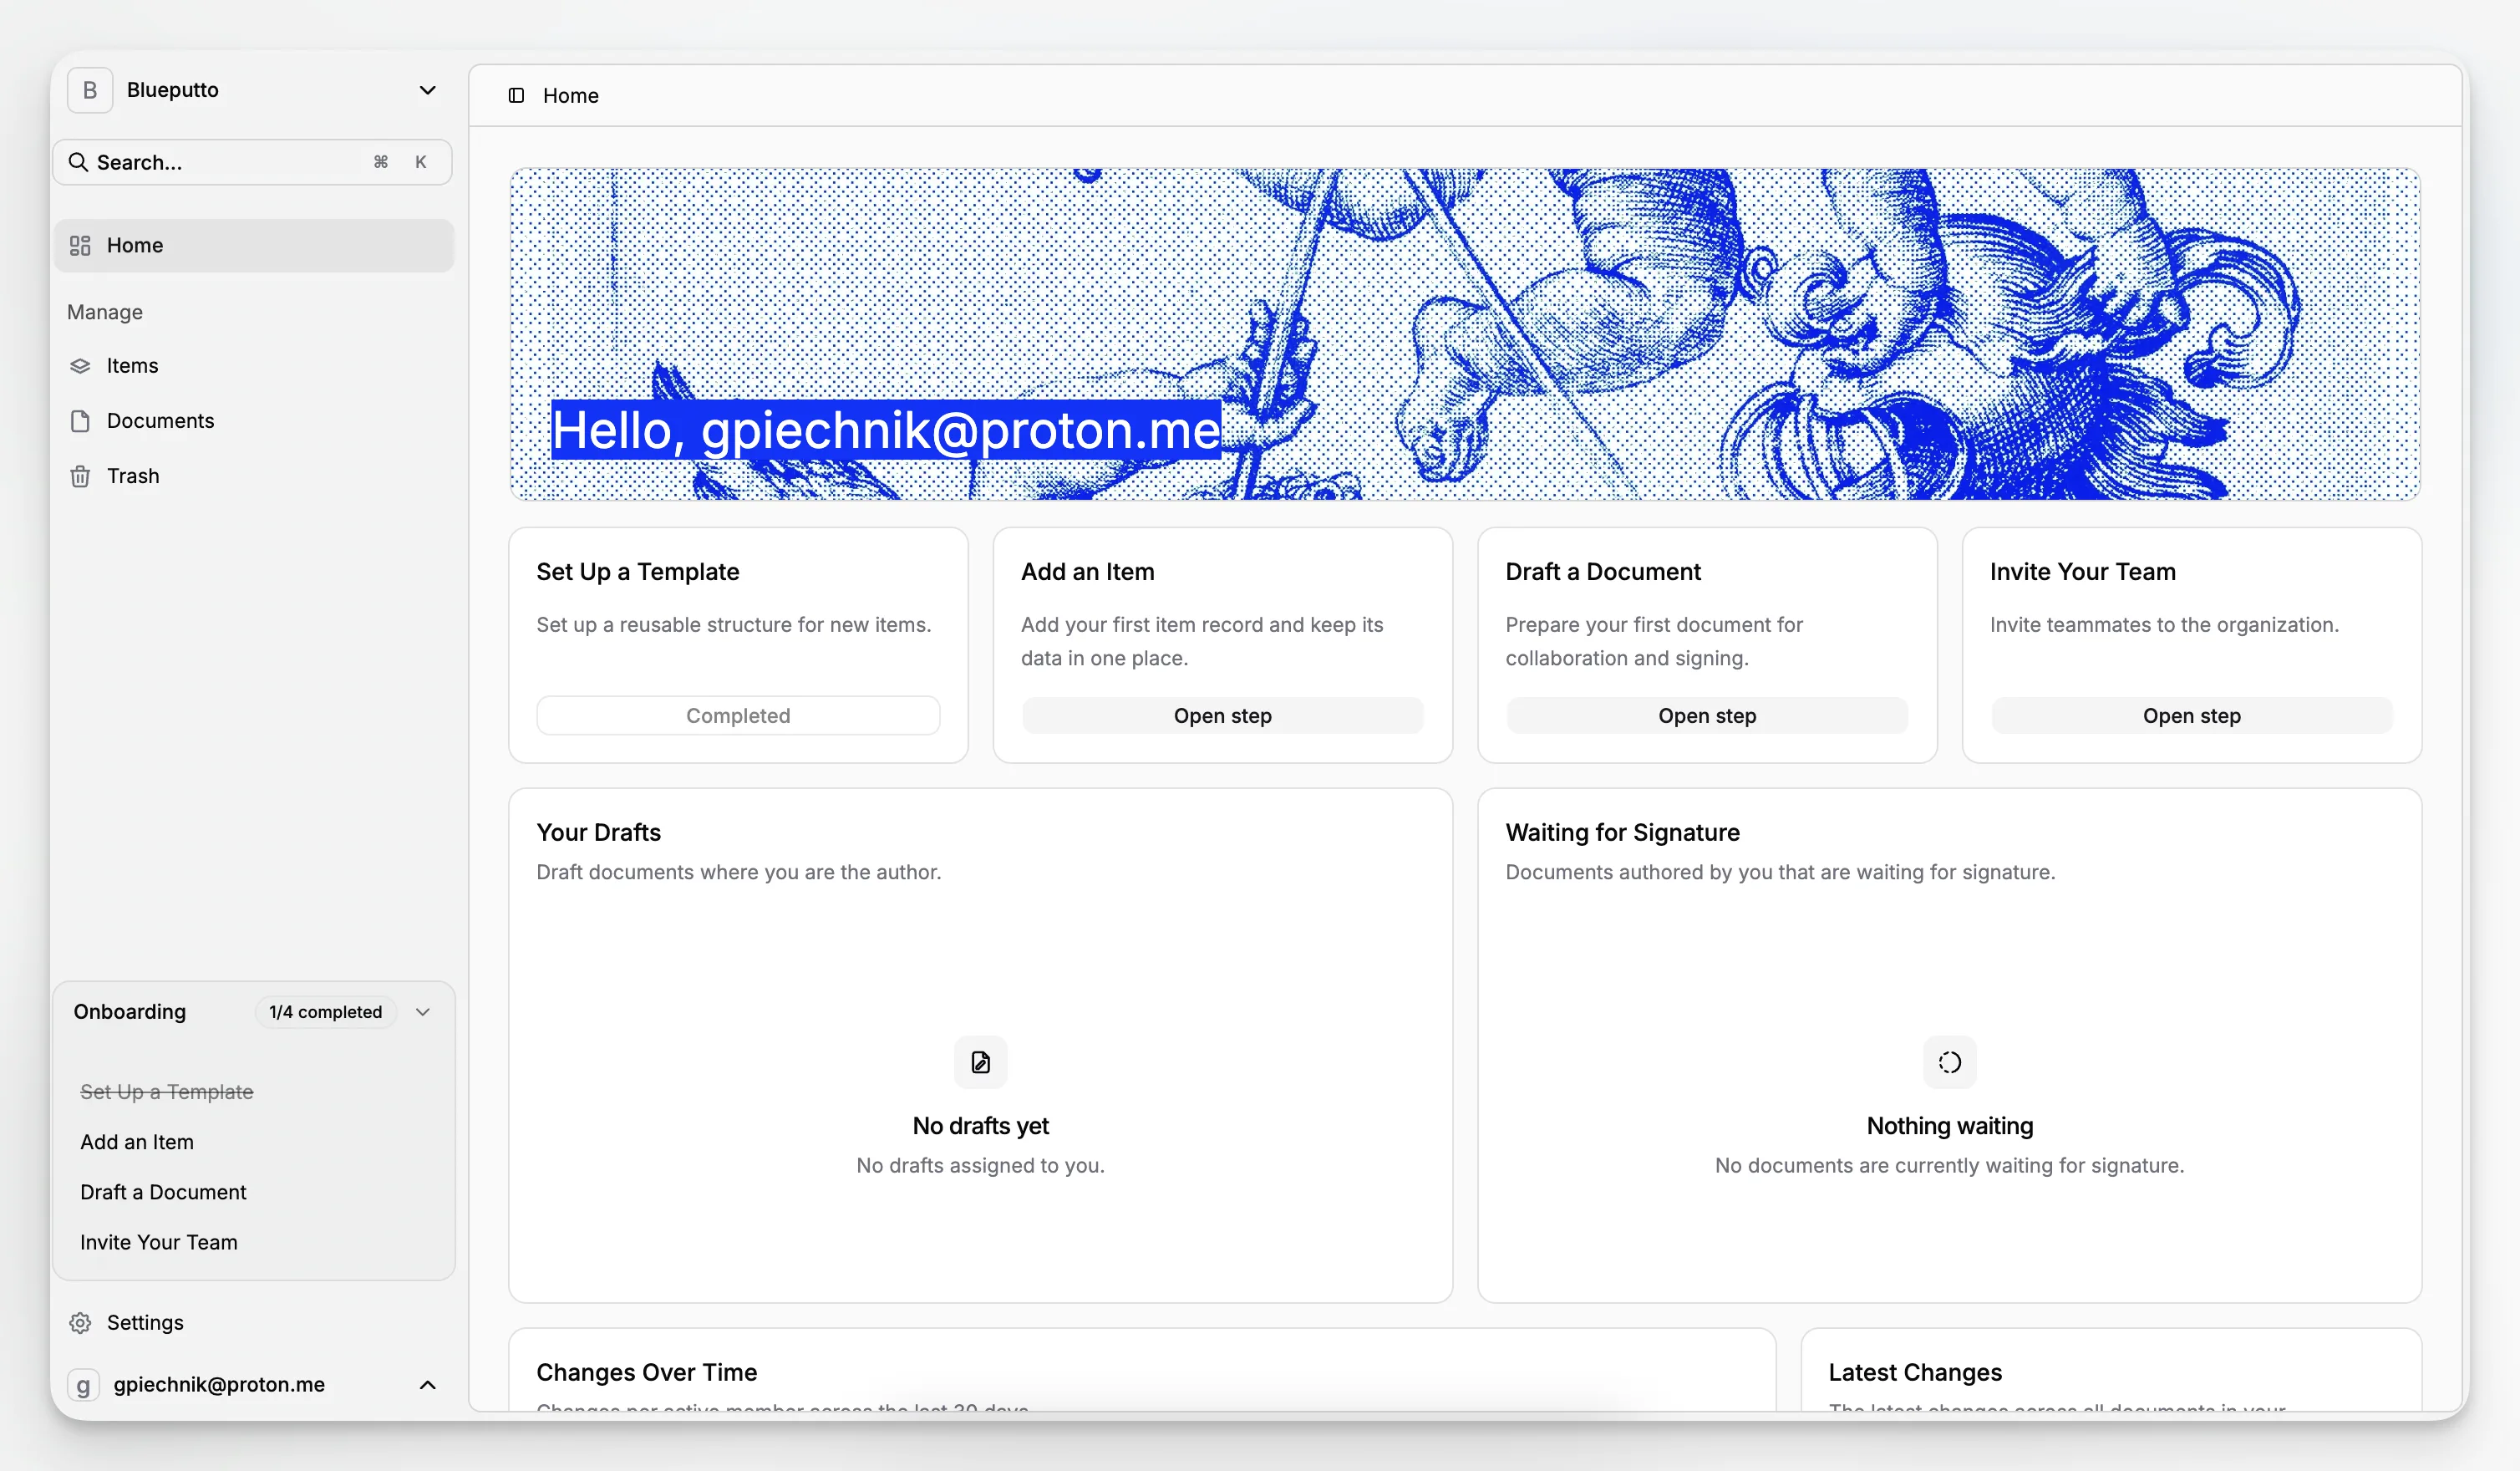Click the Home breadcrumb title
The height and width of the screenshot is (1471, 2520).
click(571, 95)
